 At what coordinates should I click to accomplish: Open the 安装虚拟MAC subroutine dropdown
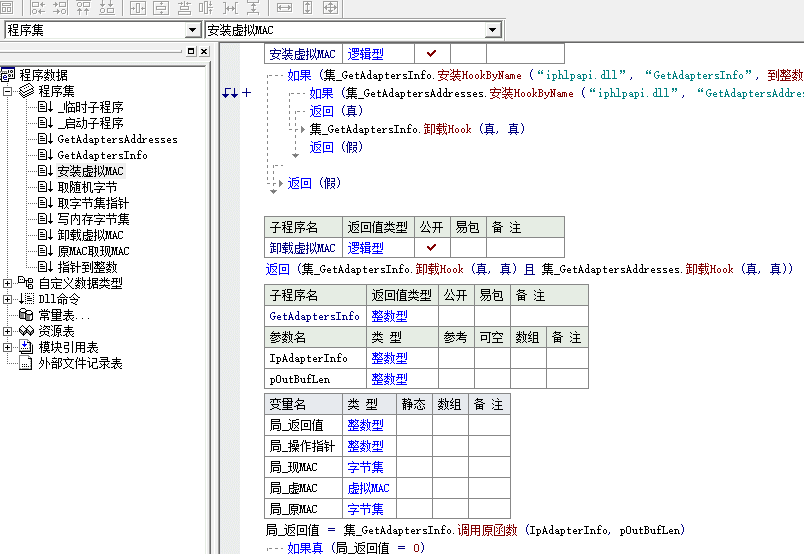coord(492,30)
